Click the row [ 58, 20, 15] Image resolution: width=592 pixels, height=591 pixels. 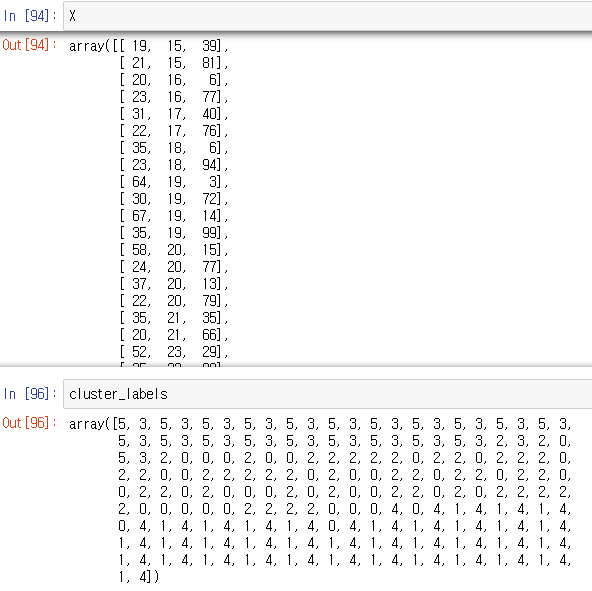[174, 250]
